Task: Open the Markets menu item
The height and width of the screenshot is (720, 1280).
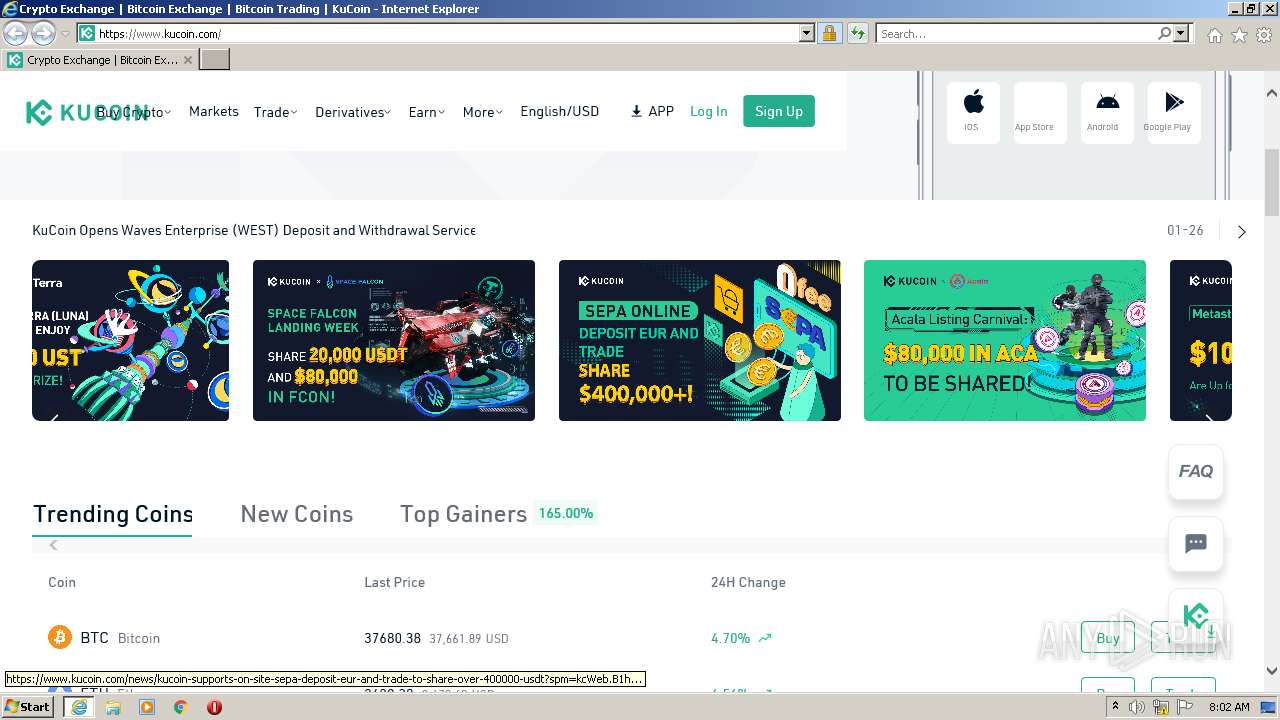Action: click(214, 111)
